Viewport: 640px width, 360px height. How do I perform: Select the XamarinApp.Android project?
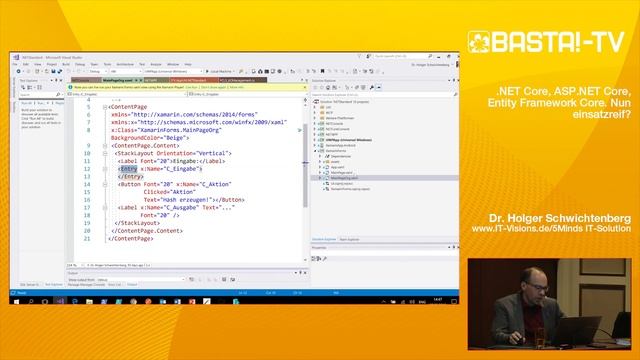(340, 145)
